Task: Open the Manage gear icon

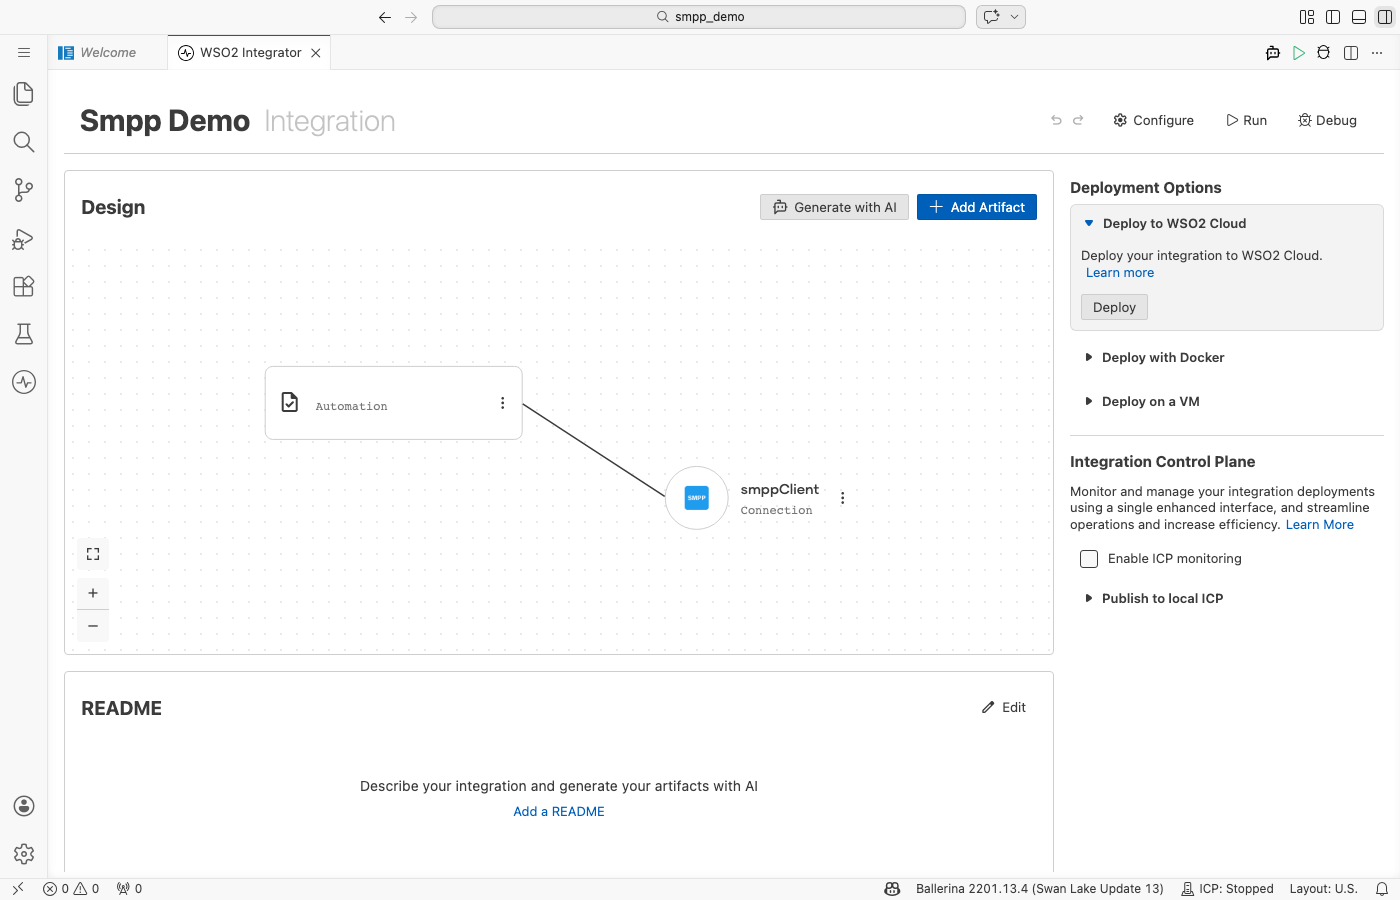Action: pos(24,854)
